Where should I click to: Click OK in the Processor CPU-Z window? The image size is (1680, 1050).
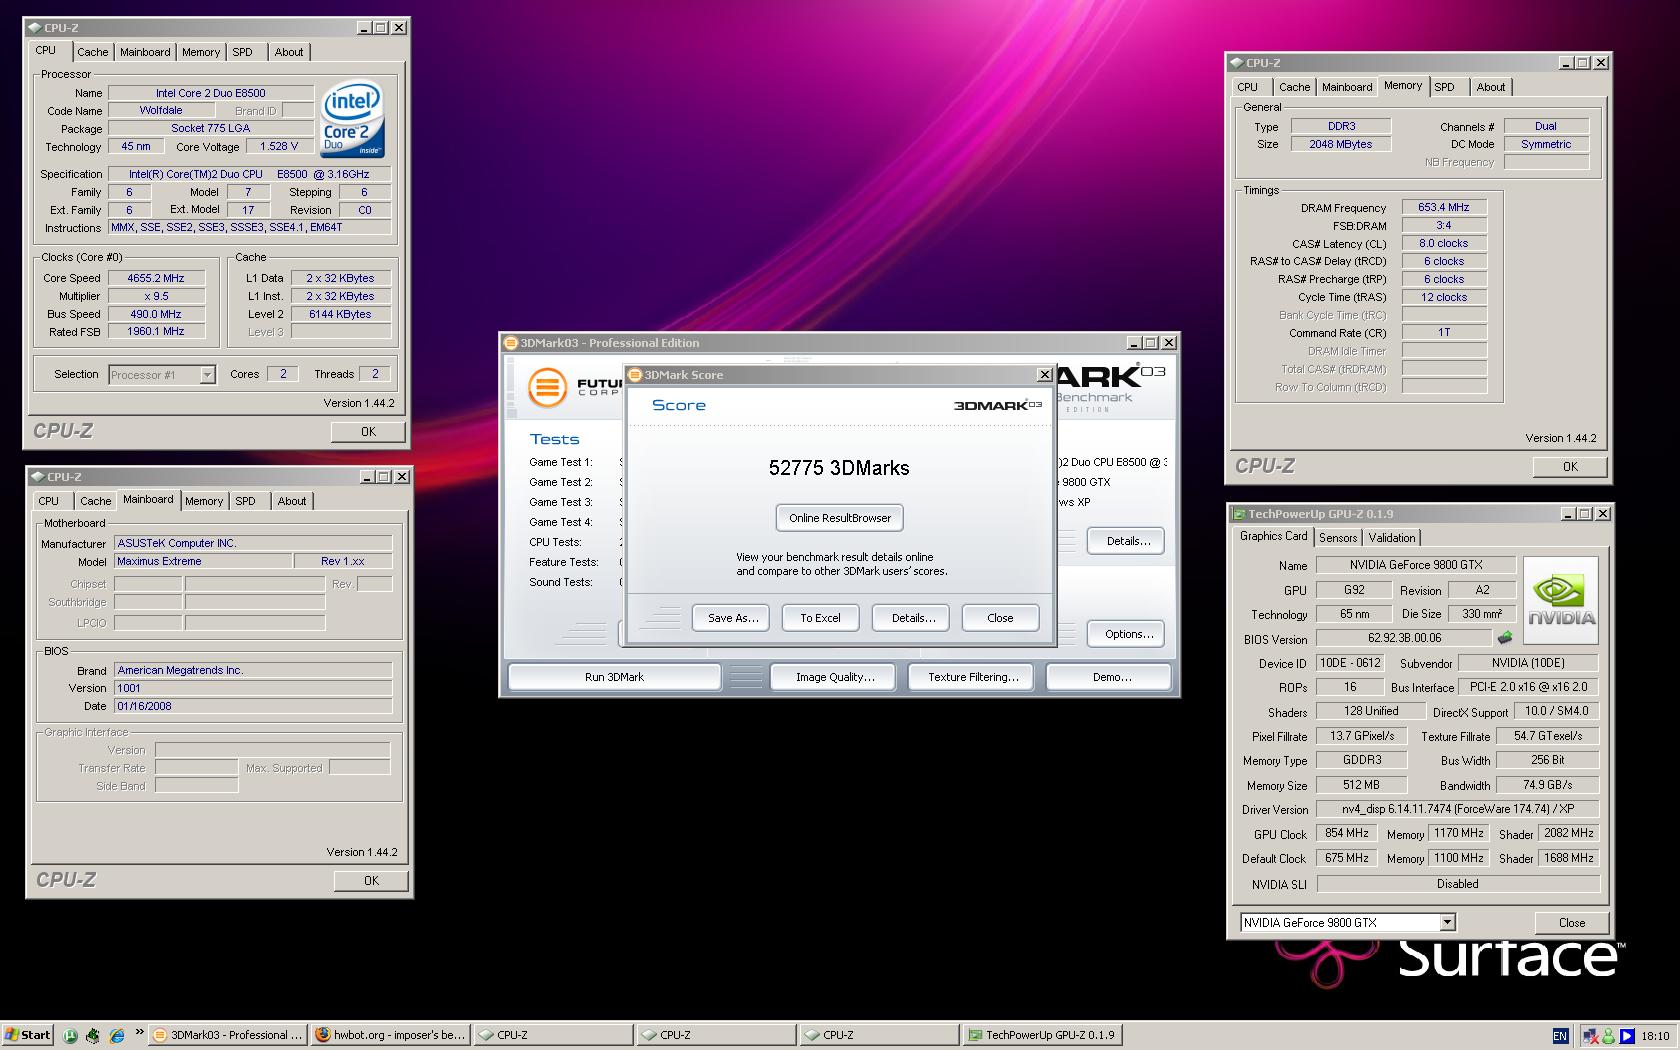pyautogui.click(x=368, y=432)
